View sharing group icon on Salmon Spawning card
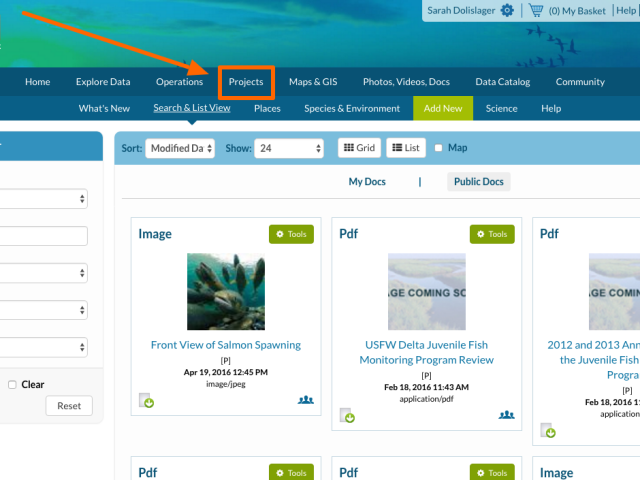The width and height of the screenshot is (640, 480). pyautogui.click(x=306, y=400)
